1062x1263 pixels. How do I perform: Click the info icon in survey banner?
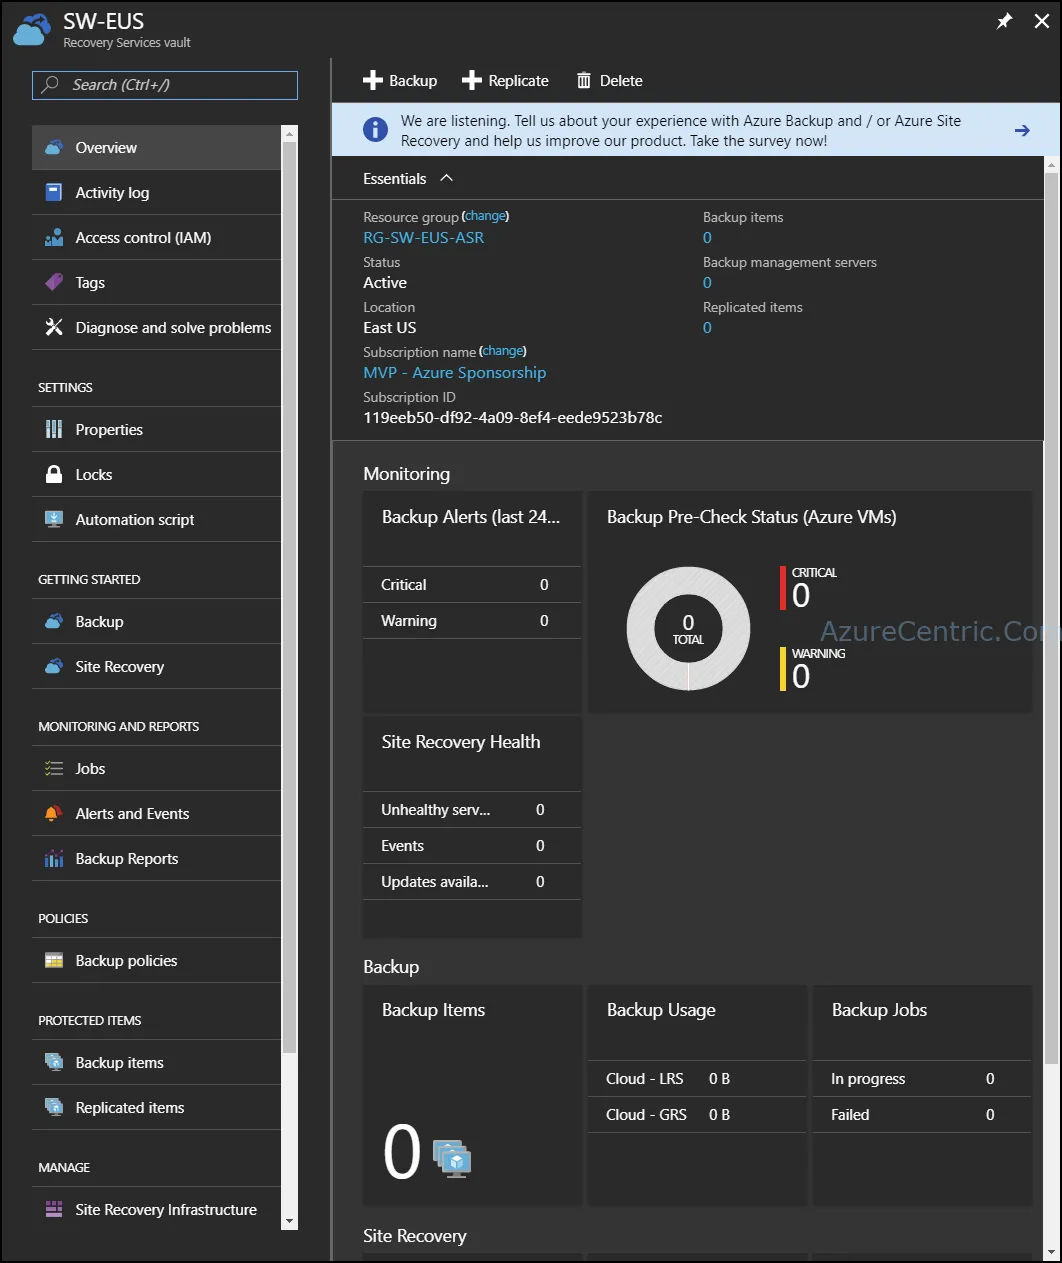pyautogui.click(x=375, y=130)
